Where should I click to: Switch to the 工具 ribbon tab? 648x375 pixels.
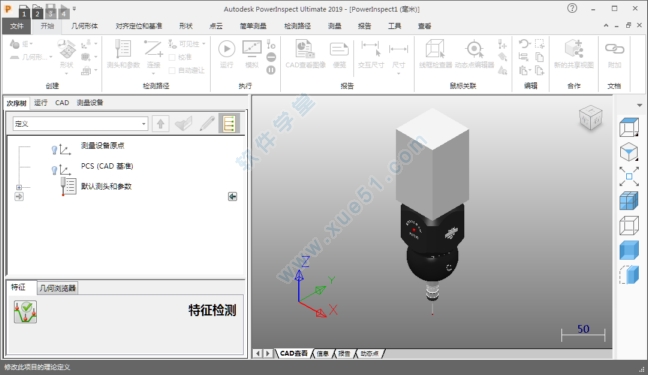click(394, 26)
